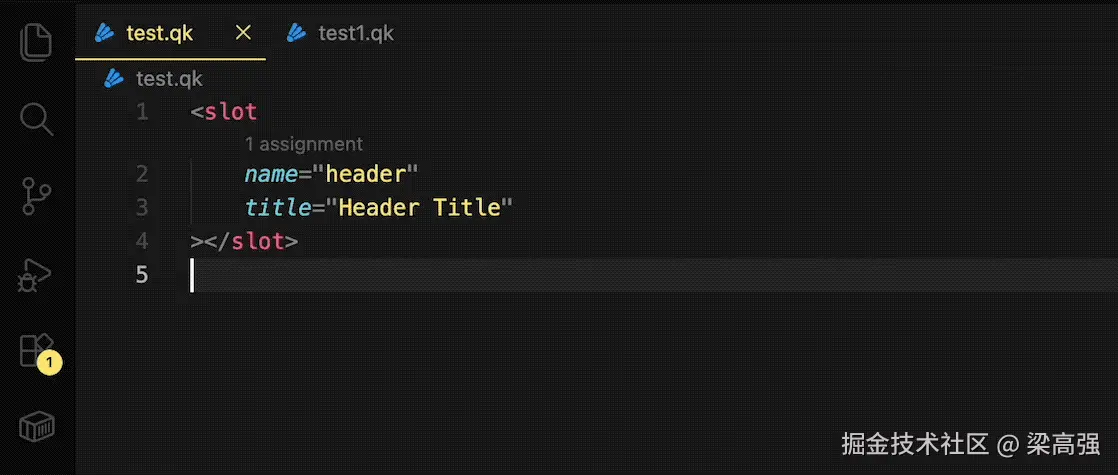
Task: Open the container box icon in sidebar
Action: pyautogui.click(x=36, y=427)
